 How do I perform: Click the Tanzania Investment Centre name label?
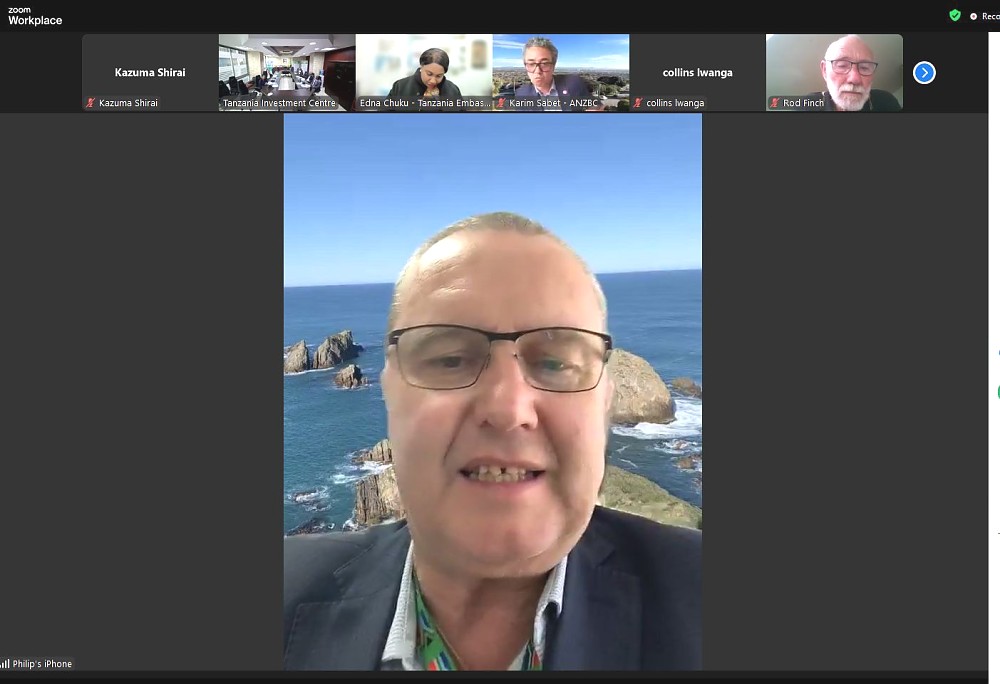pyautogui.click(x=279, y=103)
